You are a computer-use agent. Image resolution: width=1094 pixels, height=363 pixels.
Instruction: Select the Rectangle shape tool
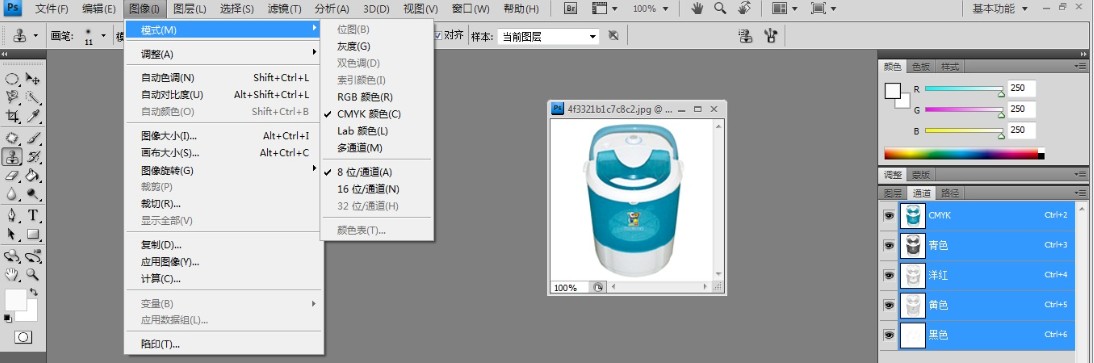(33, 234)
